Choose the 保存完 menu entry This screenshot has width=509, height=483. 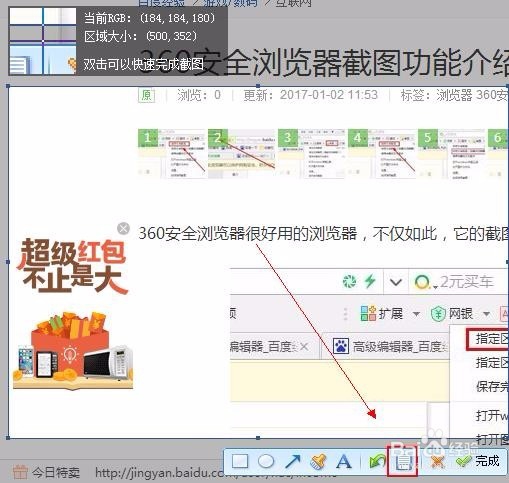[492, 386]
